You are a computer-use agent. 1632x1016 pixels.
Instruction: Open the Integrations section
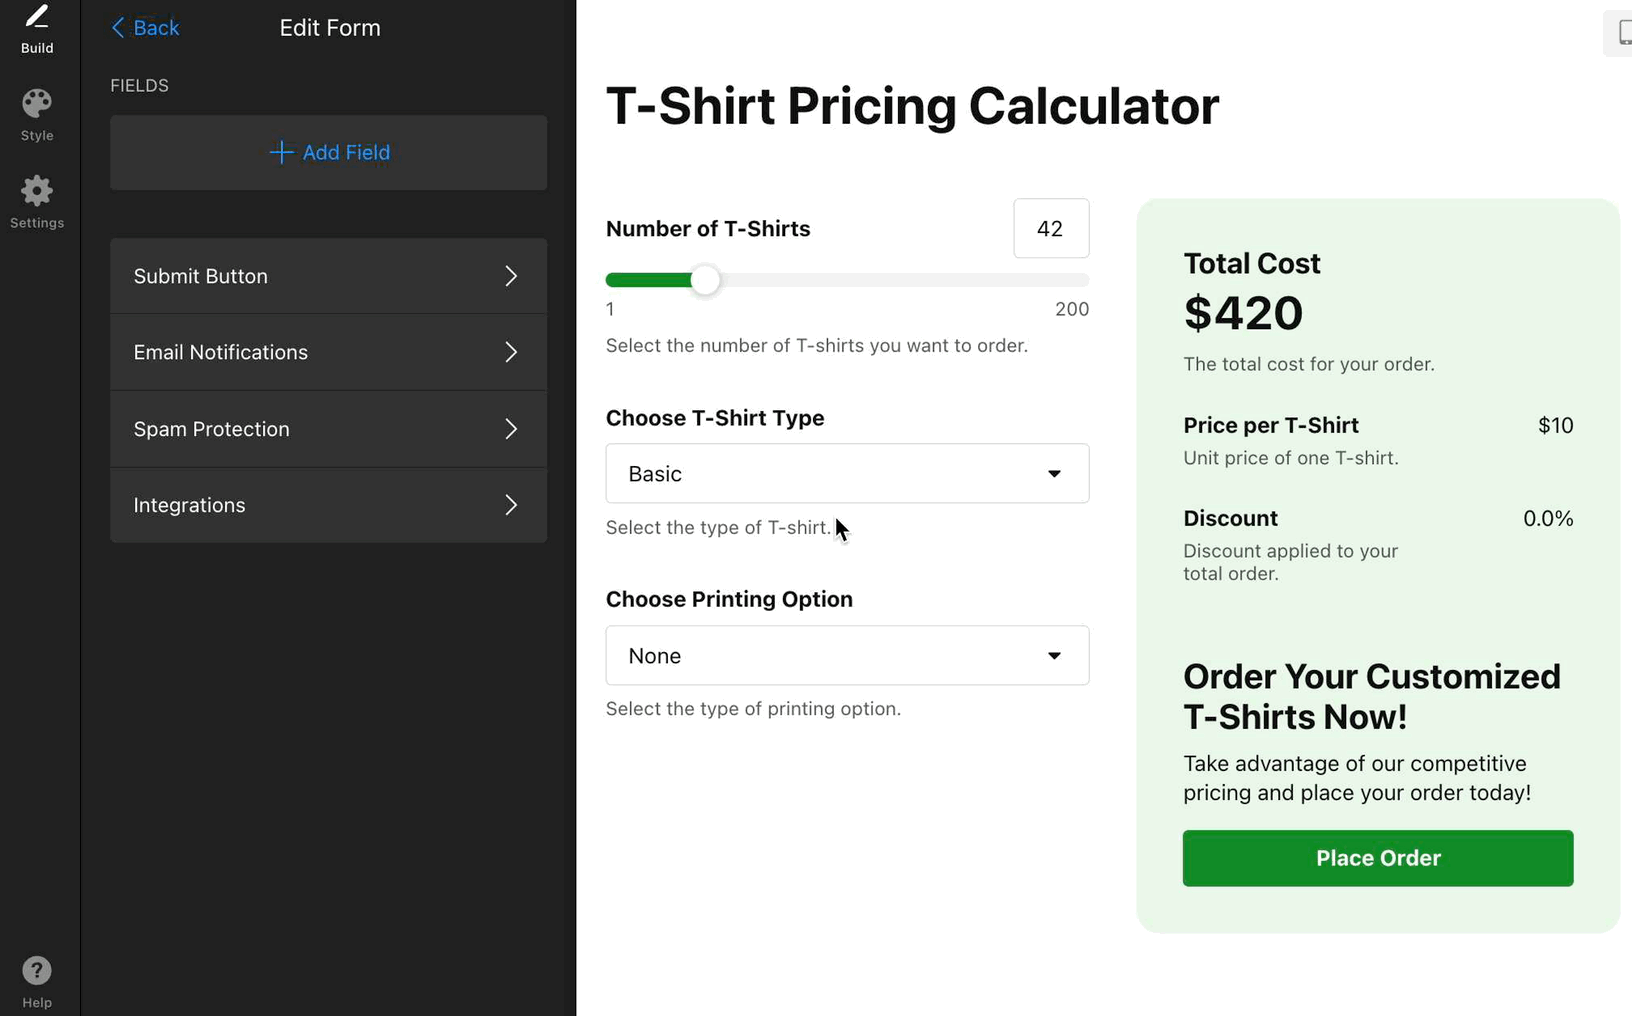328,505
